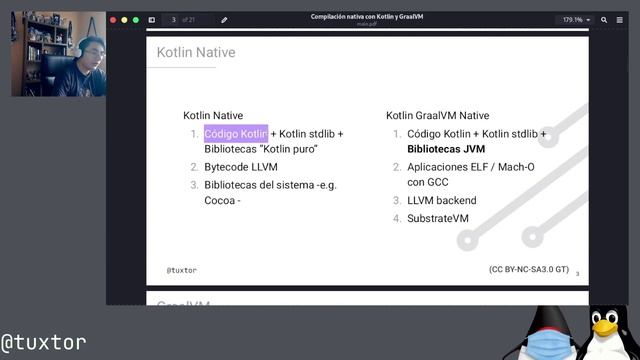Click the license text "(CC BY-NC-SA3.0 GT)"
640x360 pixels.
click(x=529, y=269)
